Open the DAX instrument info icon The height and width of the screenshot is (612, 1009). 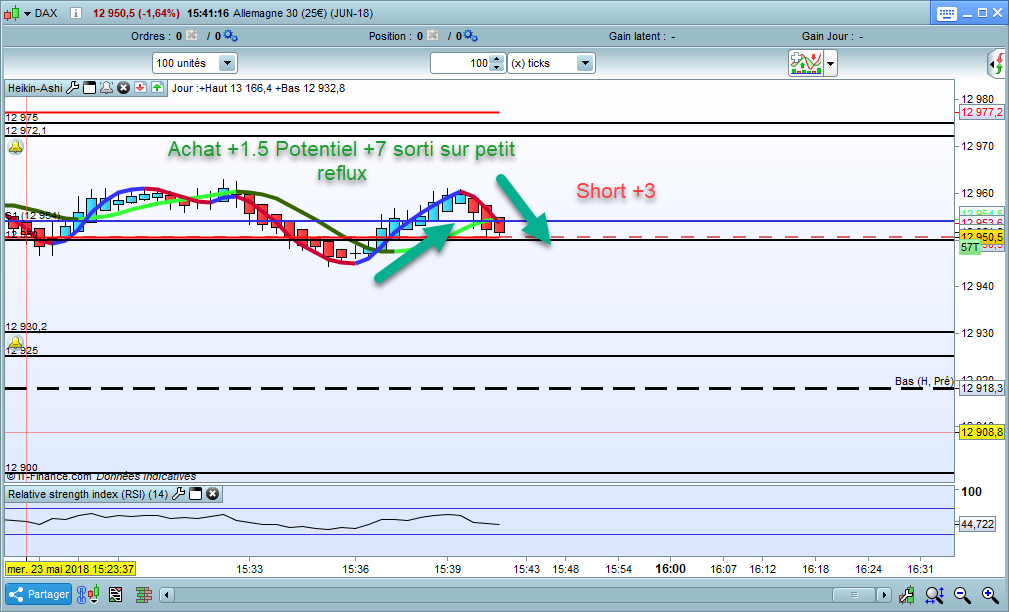click(x=75, y=13)
